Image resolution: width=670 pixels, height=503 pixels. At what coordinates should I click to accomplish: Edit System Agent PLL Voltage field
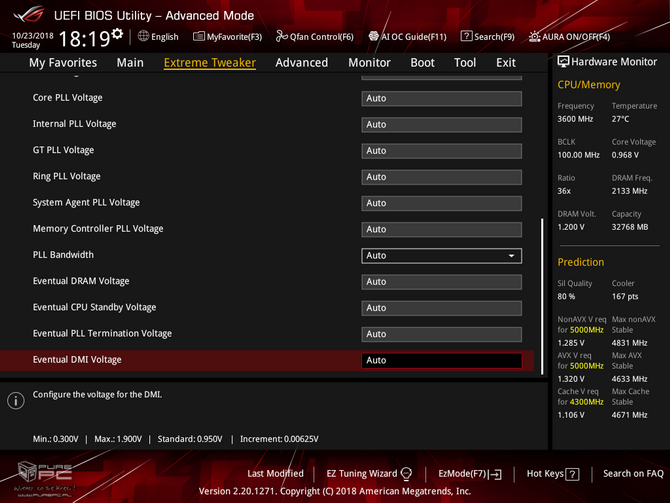tap(441, 203)
